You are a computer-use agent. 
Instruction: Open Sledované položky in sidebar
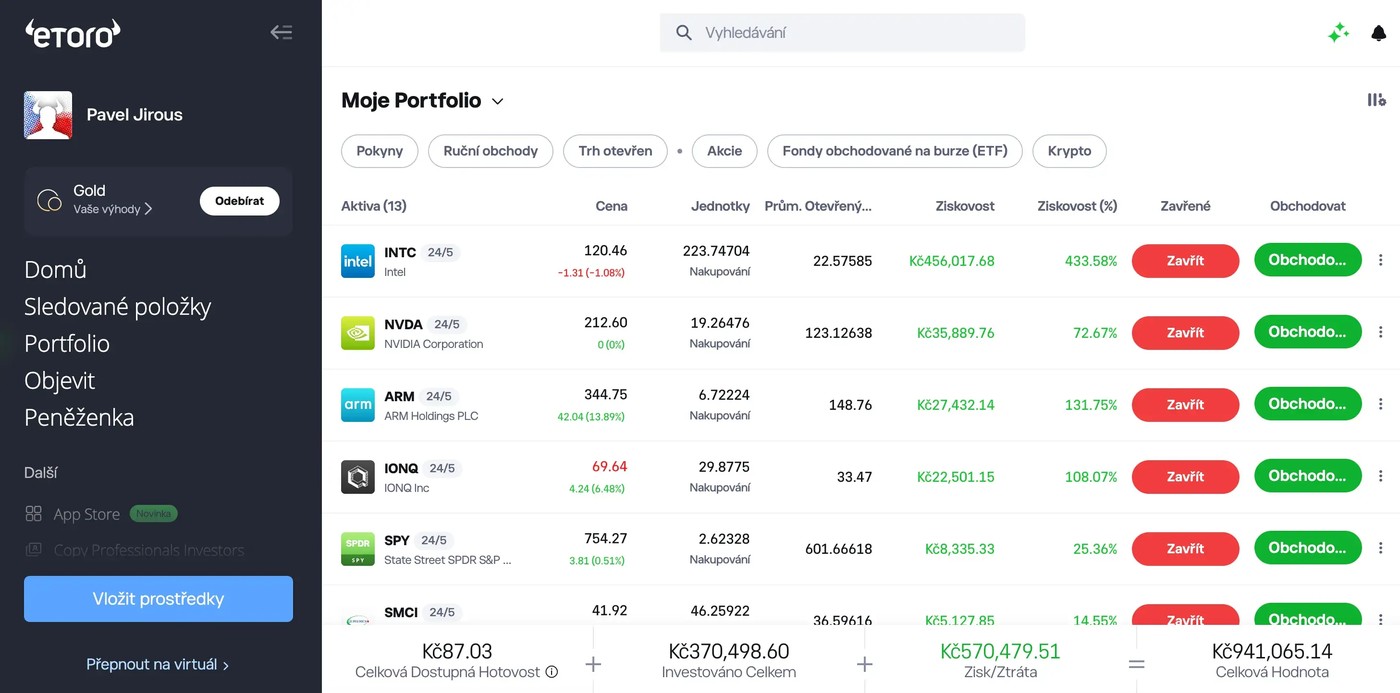coord(117,307)
